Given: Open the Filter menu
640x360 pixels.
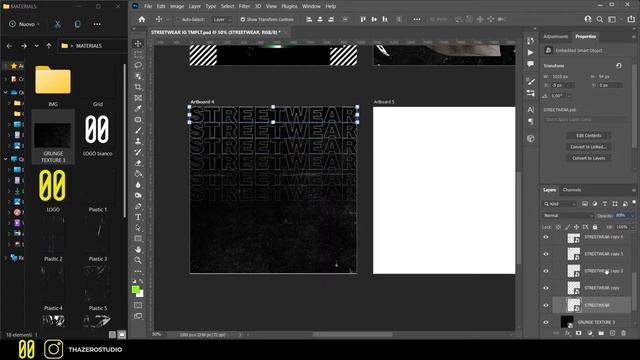Looking at the screenshot, I should 244,6.
